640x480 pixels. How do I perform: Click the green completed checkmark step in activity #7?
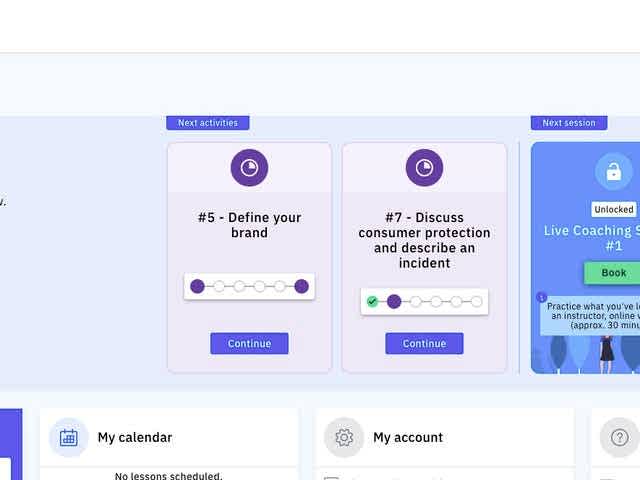tap(372, 301)
